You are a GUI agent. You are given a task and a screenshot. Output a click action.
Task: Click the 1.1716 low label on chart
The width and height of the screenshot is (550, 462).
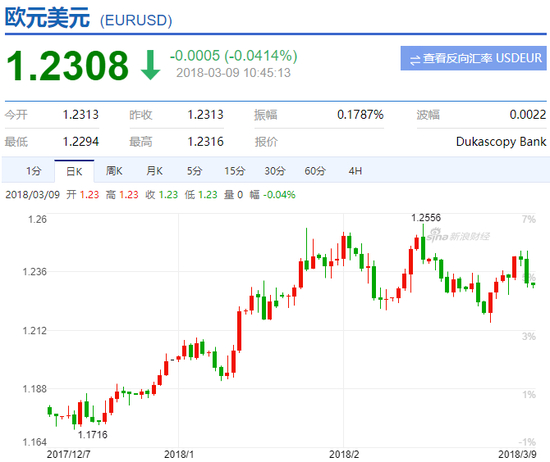tap(93, 435)
